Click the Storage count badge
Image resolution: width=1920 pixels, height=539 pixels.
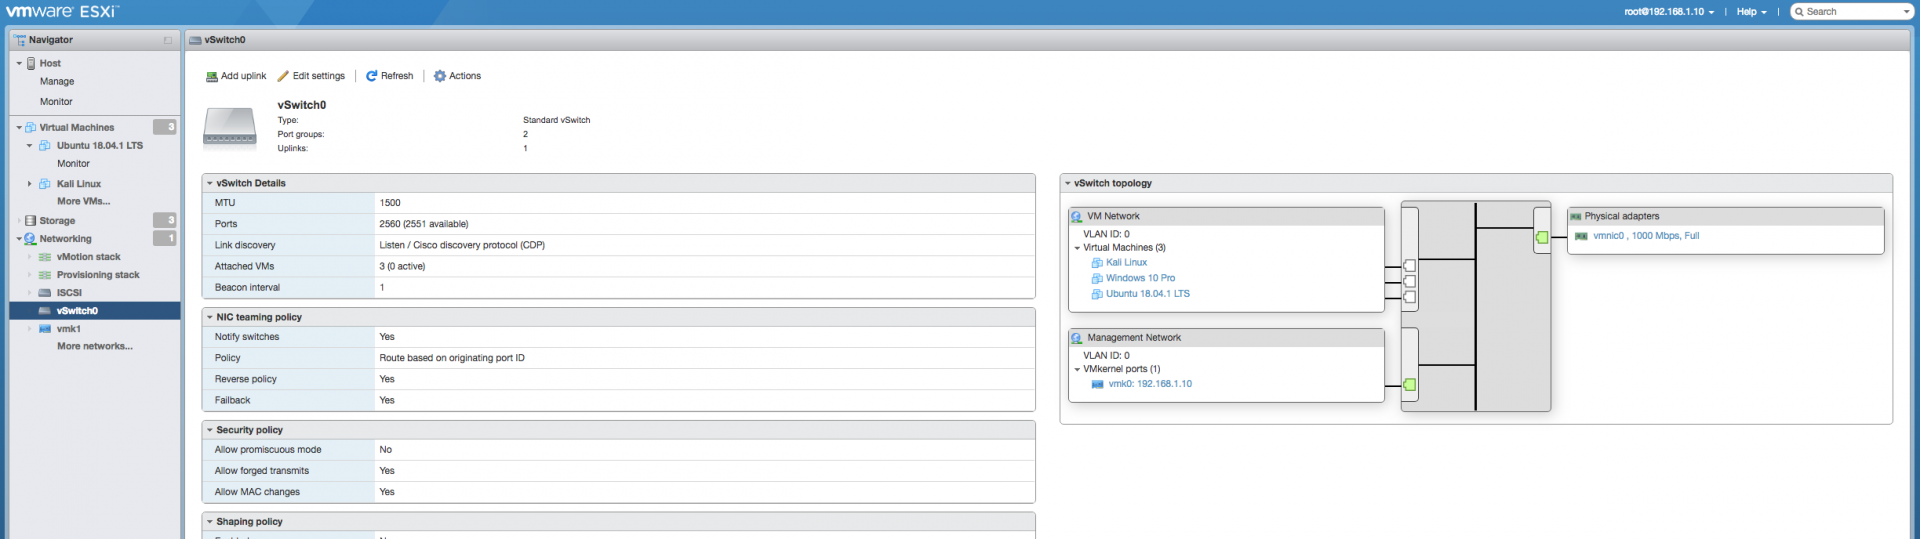165,220
